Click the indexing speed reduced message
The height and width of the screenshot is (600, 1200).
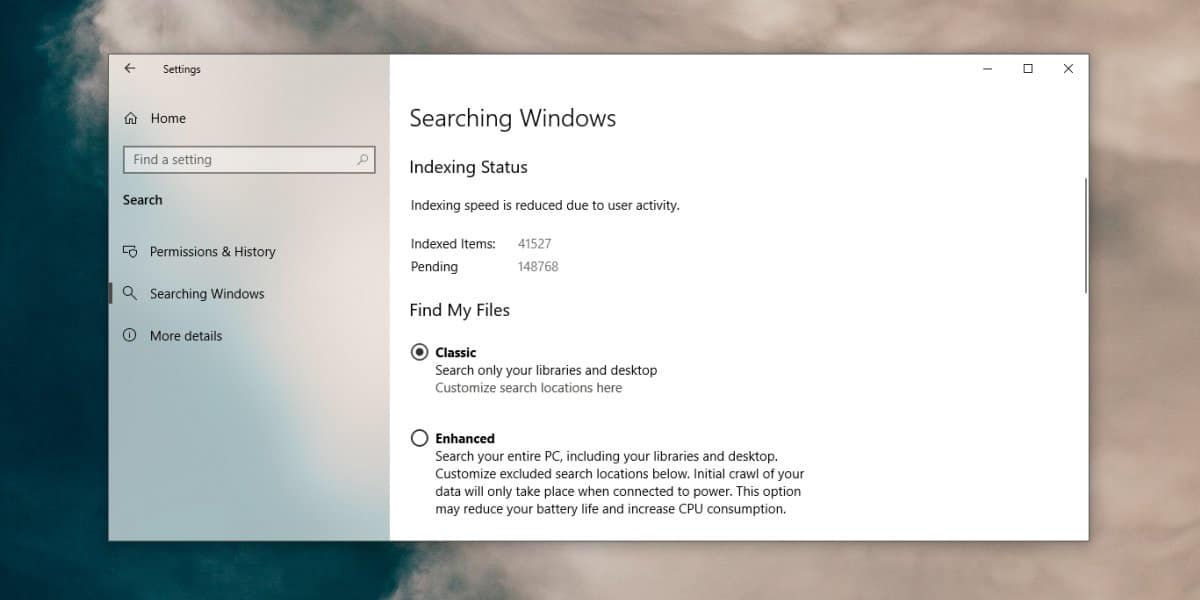[545, 205]
